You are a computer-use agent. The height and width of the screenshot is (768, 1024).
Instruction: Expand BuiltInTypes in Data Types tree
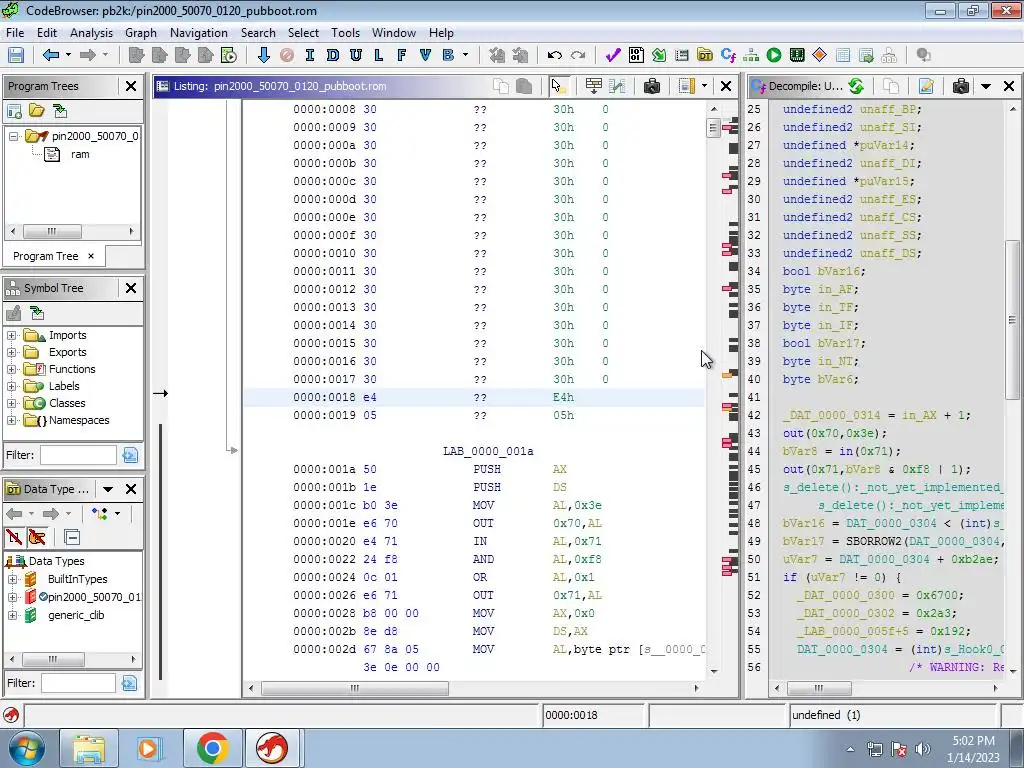12,579
